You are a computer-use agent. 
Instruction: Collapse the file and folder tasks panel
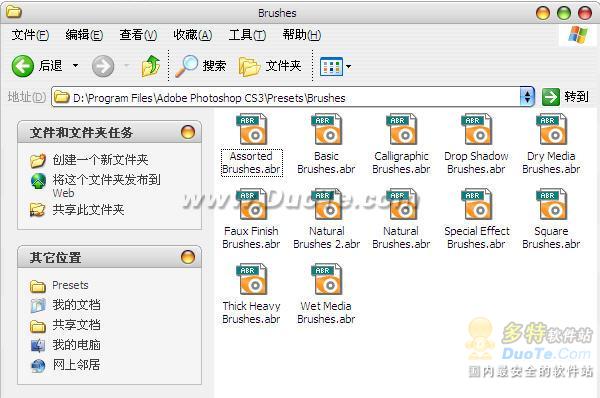(188, 132)
